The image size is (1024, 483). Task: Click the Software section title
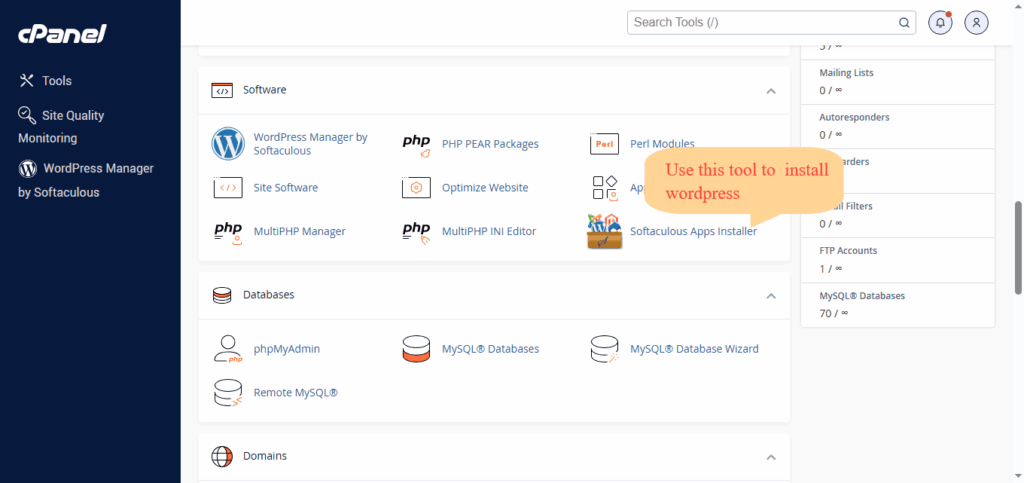(264, 90)
